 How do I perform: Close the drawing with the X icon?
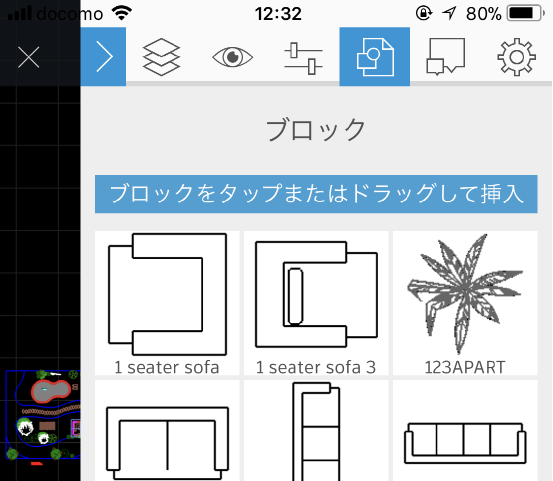29,57
